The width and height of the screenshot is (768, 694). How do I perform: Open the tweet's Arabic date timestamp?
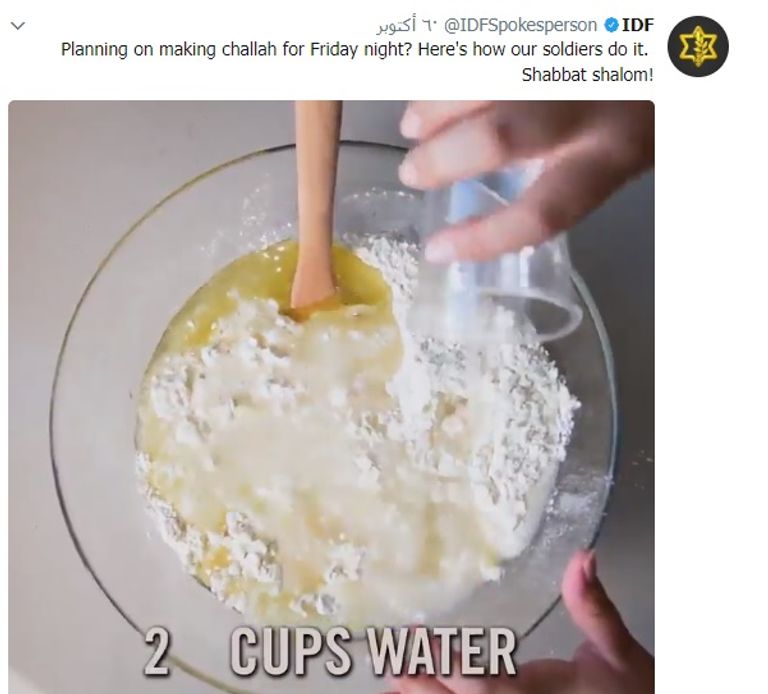pos(407,25)
